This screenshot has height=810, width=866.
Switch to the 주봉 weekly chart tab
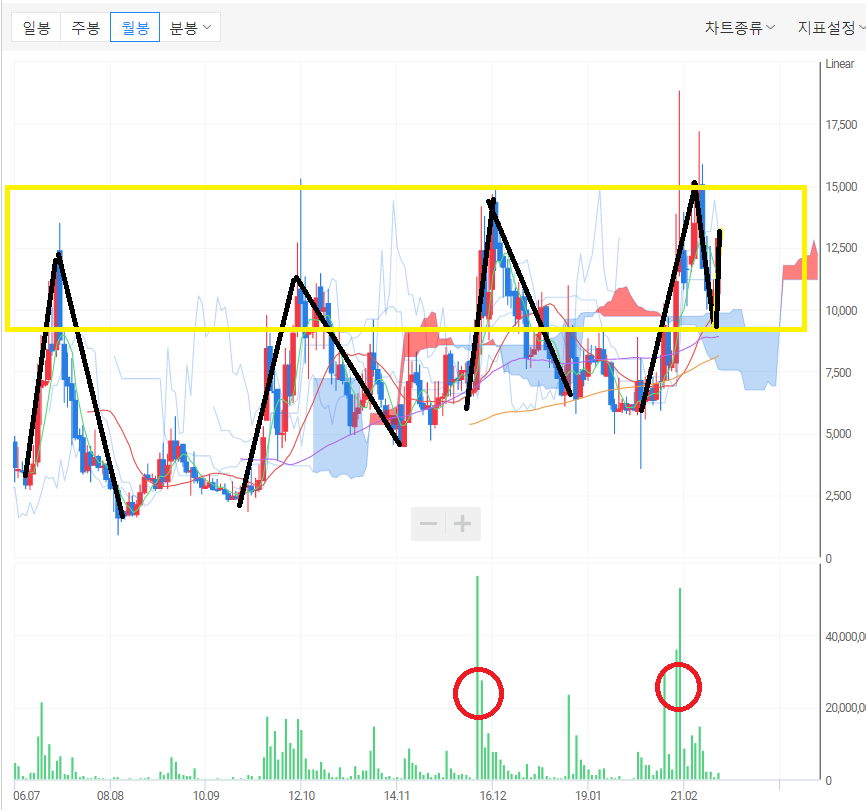click(x=86, y=27)
